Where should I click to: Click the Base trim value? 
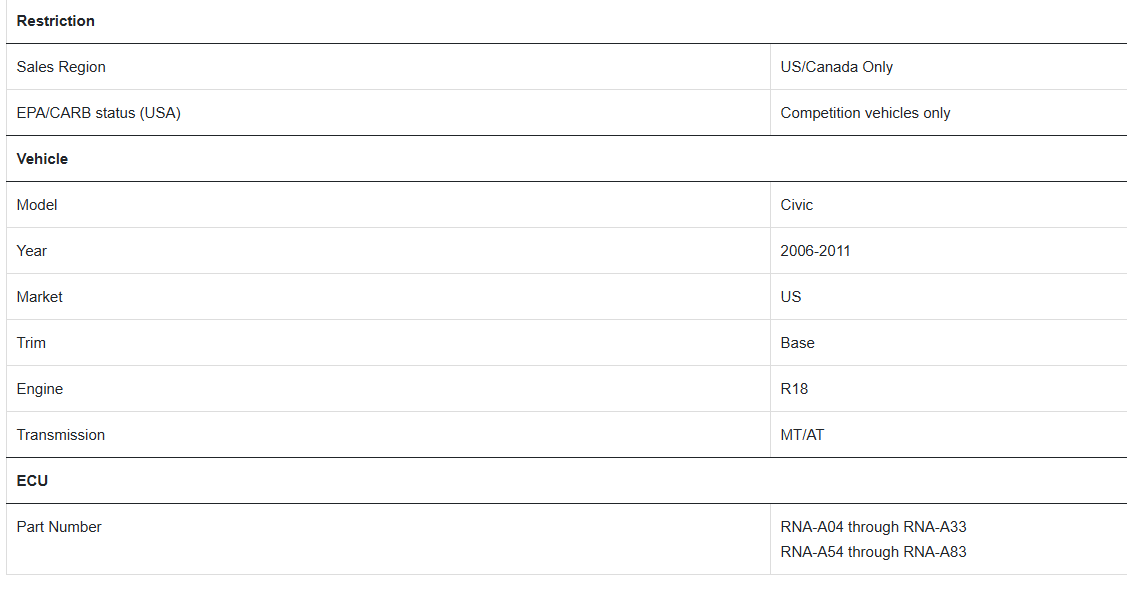pos(797,343)
